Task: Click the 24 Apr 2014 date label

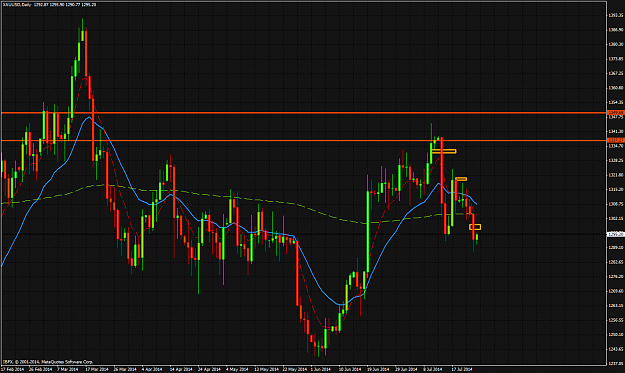Action: point(210,369)
